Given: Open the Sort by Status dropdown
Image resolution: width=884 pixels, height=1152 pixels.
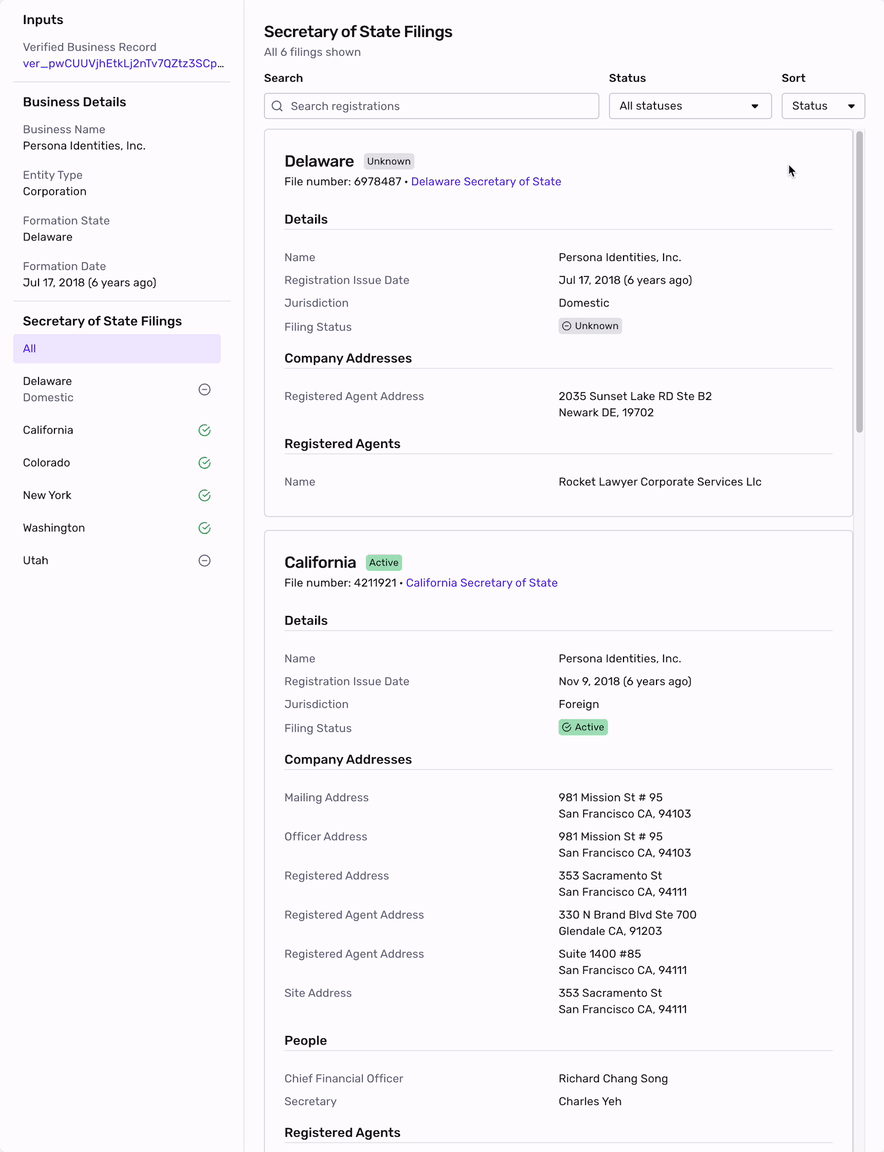Looking at the screenshot, I should tap(823, 106).
